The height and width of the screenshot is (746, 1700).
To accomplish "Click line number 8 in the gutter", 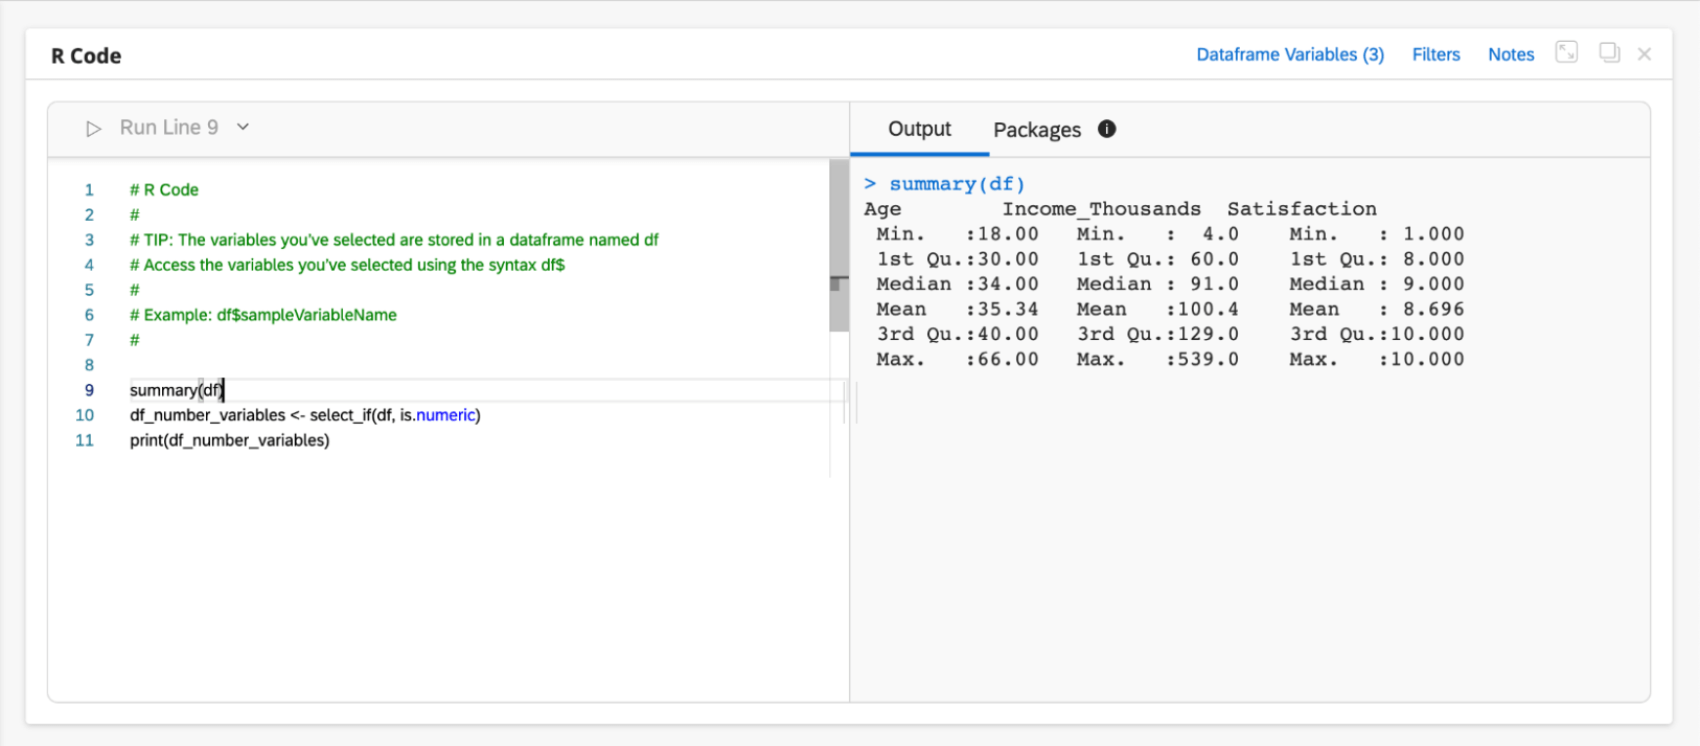I will pos(89,365).
